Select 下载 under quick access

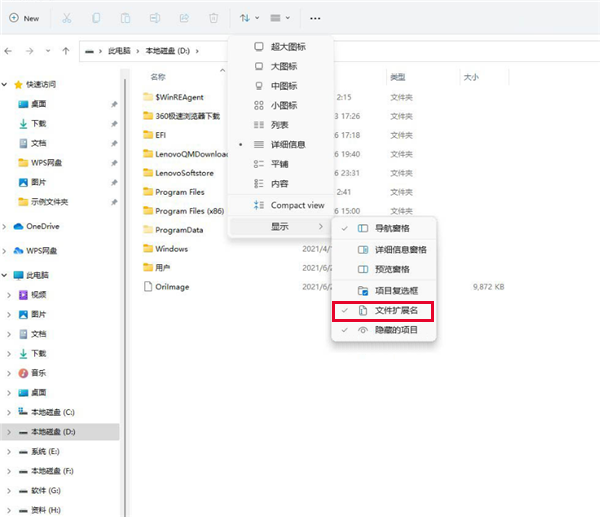[x=38, y=123]
